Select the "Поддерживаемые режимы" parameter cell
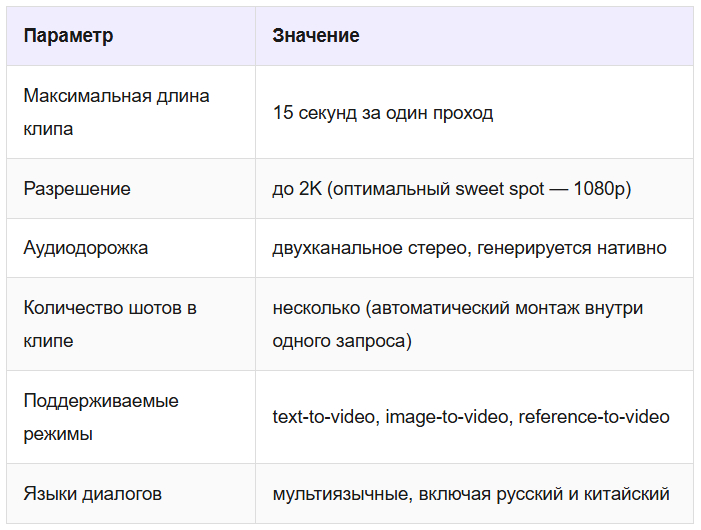Image resolution: width=701 pixels, height=530 pixels. [x=101, y=417]
